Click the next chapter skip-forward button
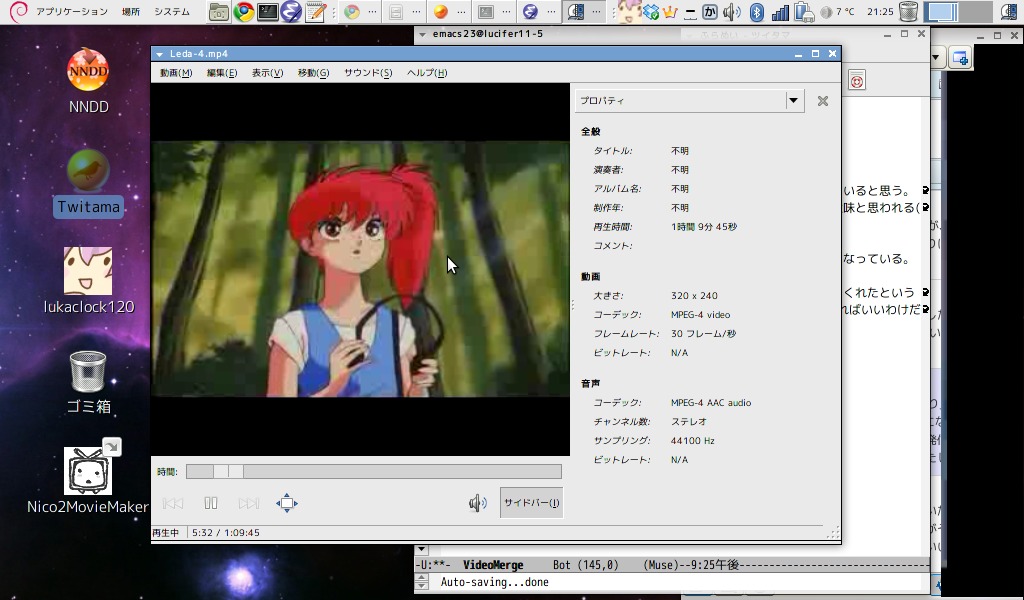 pyautogui.click(x=248, y=503)
